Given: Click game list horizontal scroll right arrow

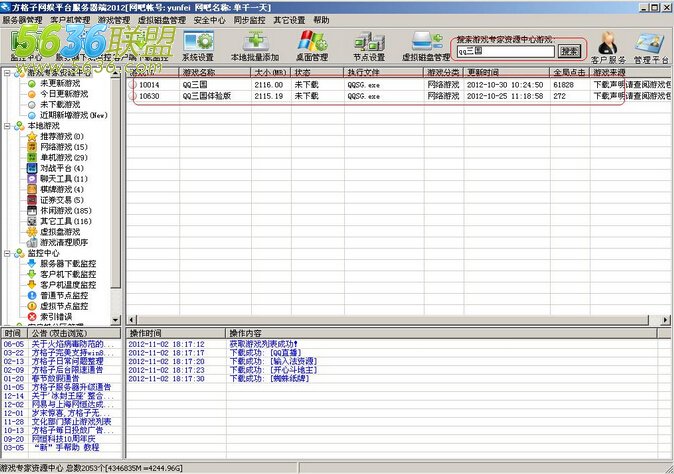Looking at the screenshot, I should [x=665, y=320].
